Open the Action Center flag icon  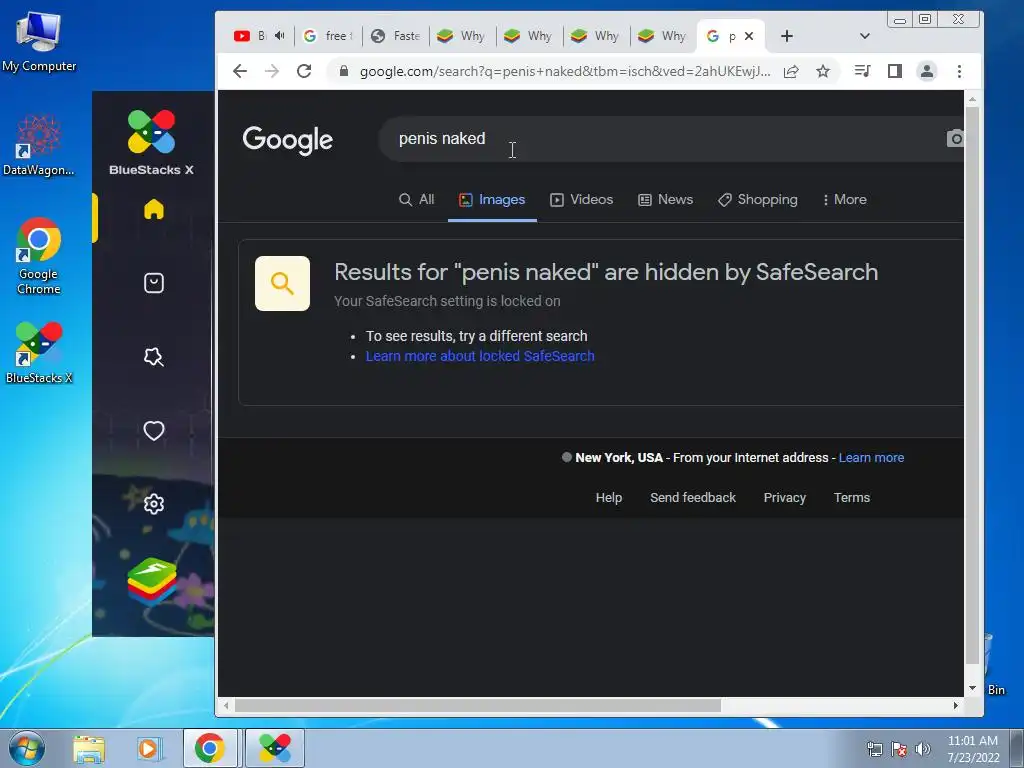[x=899, y=749]
